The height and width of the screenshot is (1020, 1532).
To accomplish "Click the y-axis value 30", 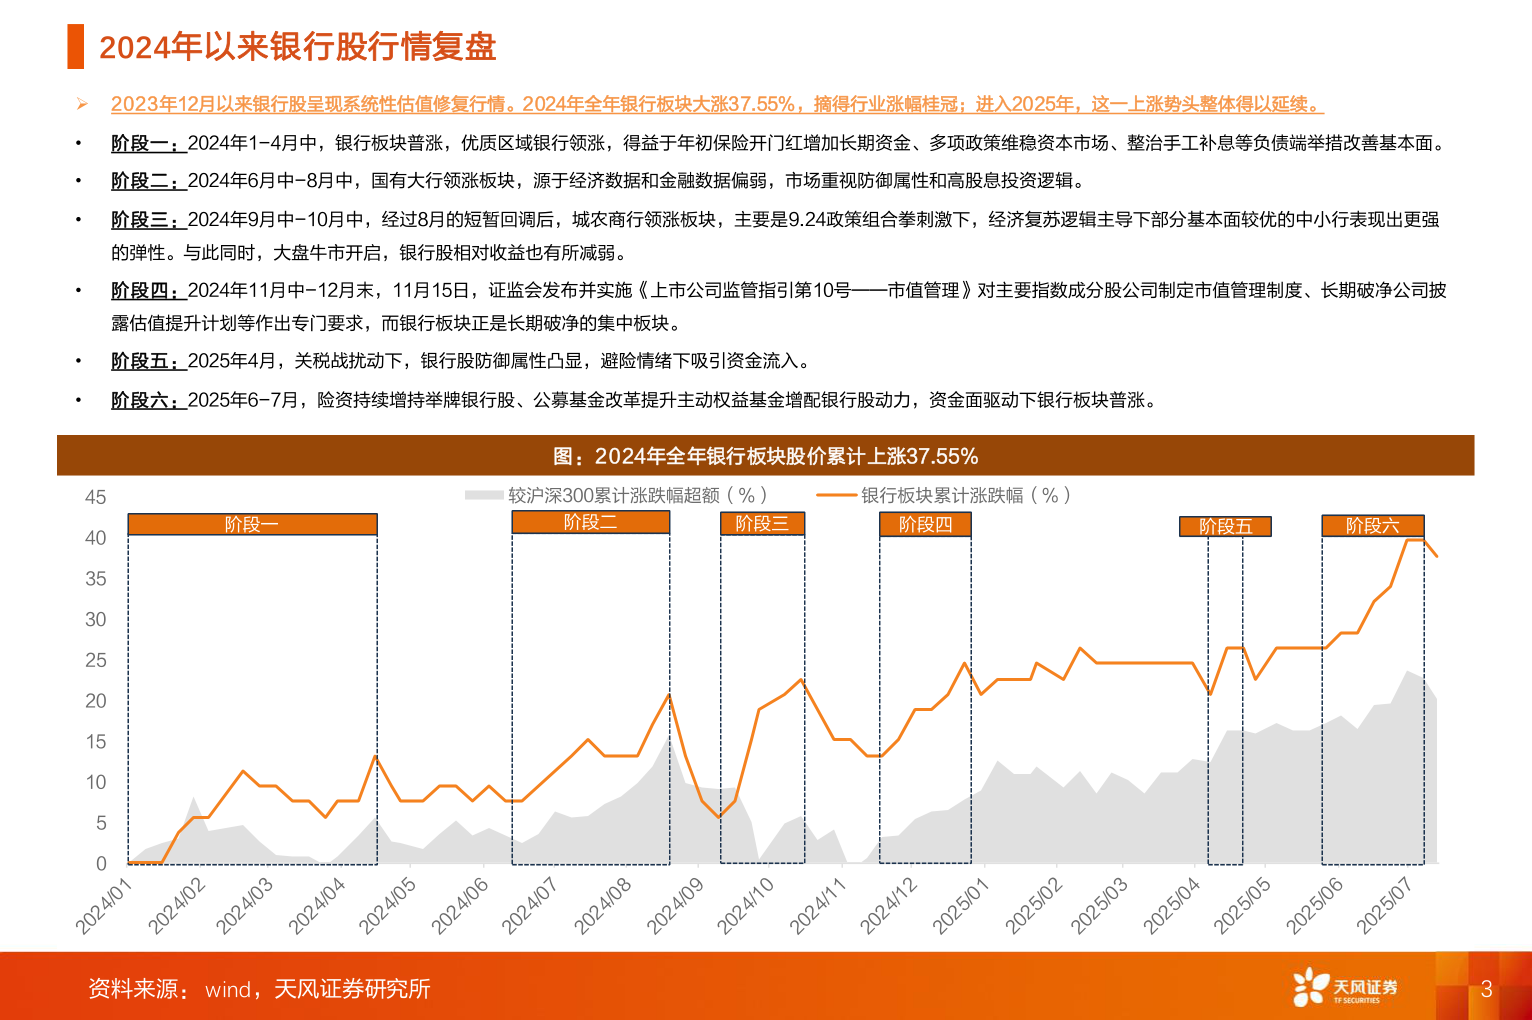I will [x=96, y=619].
